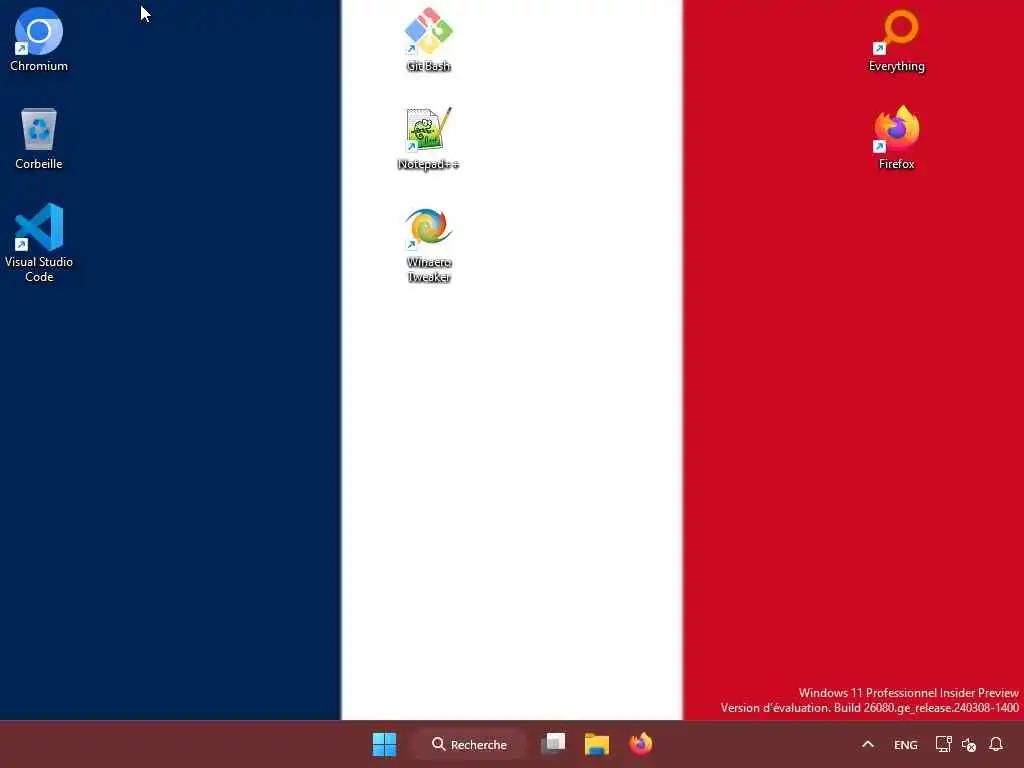Select the Git Bash desktop icon
This screenshot has width=1024, height=768.
click(428, 39)
